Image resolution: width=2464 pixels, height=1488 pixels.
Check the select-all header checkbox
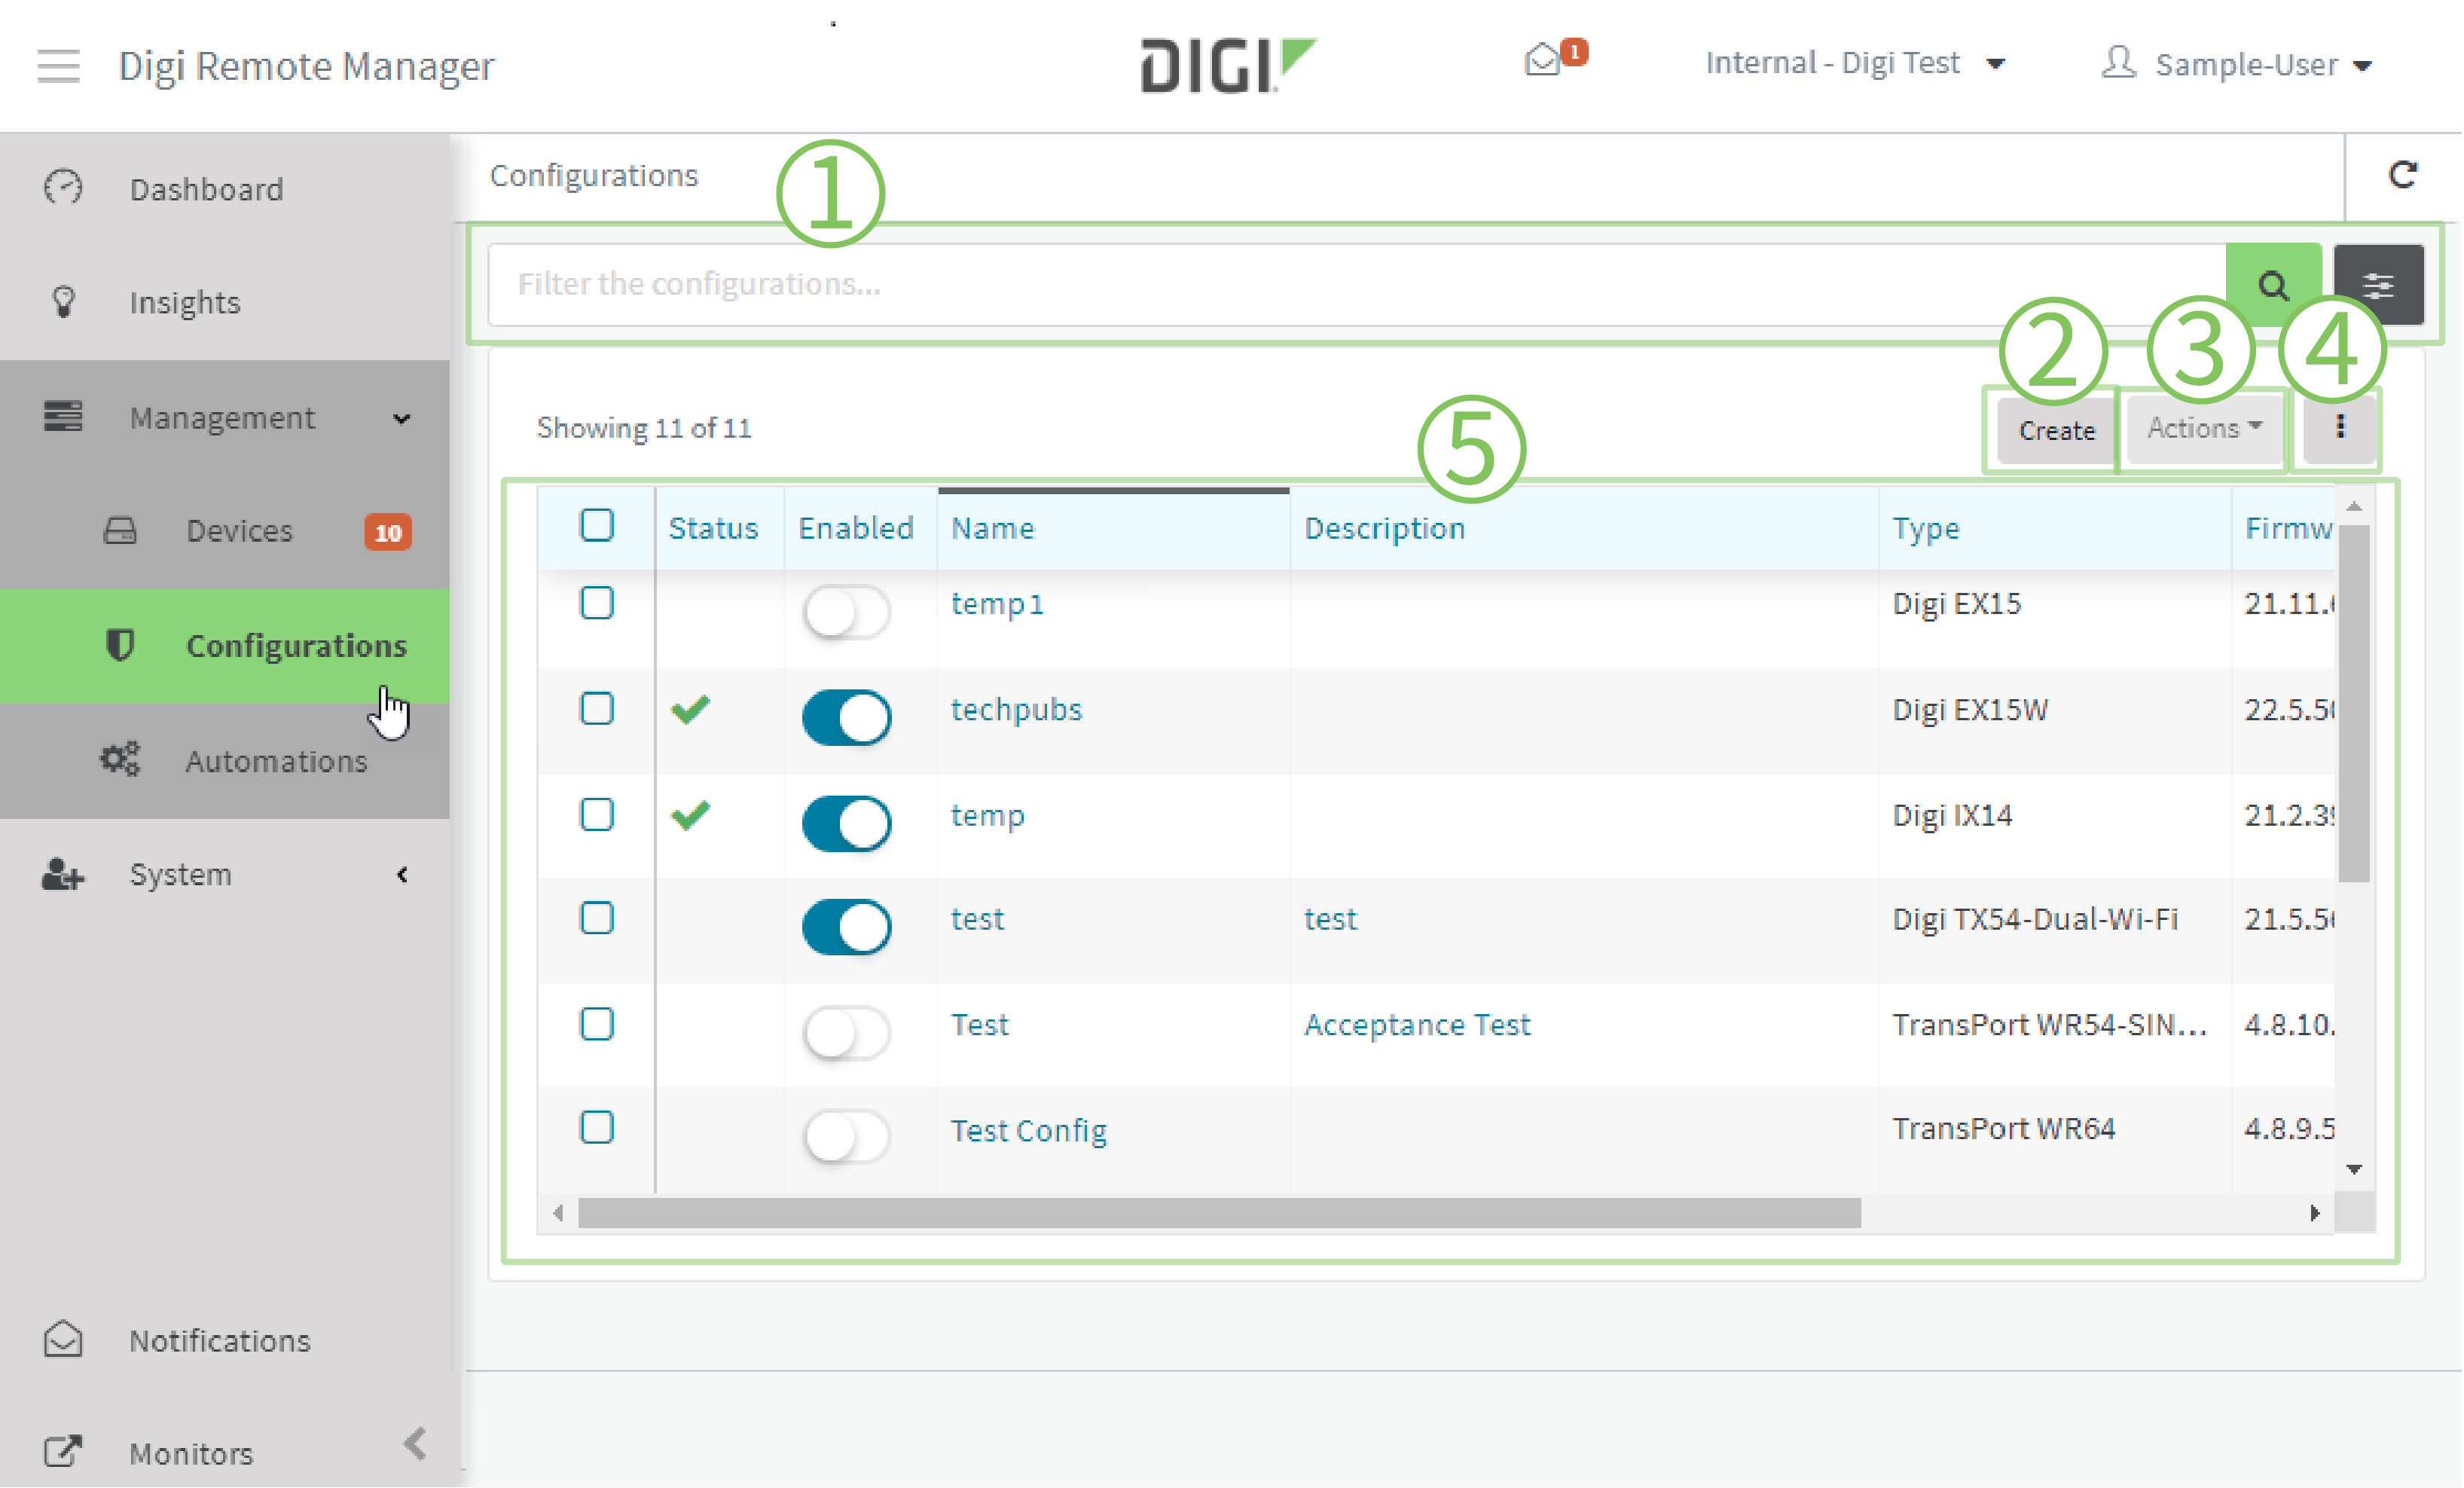tap(596, 526)
